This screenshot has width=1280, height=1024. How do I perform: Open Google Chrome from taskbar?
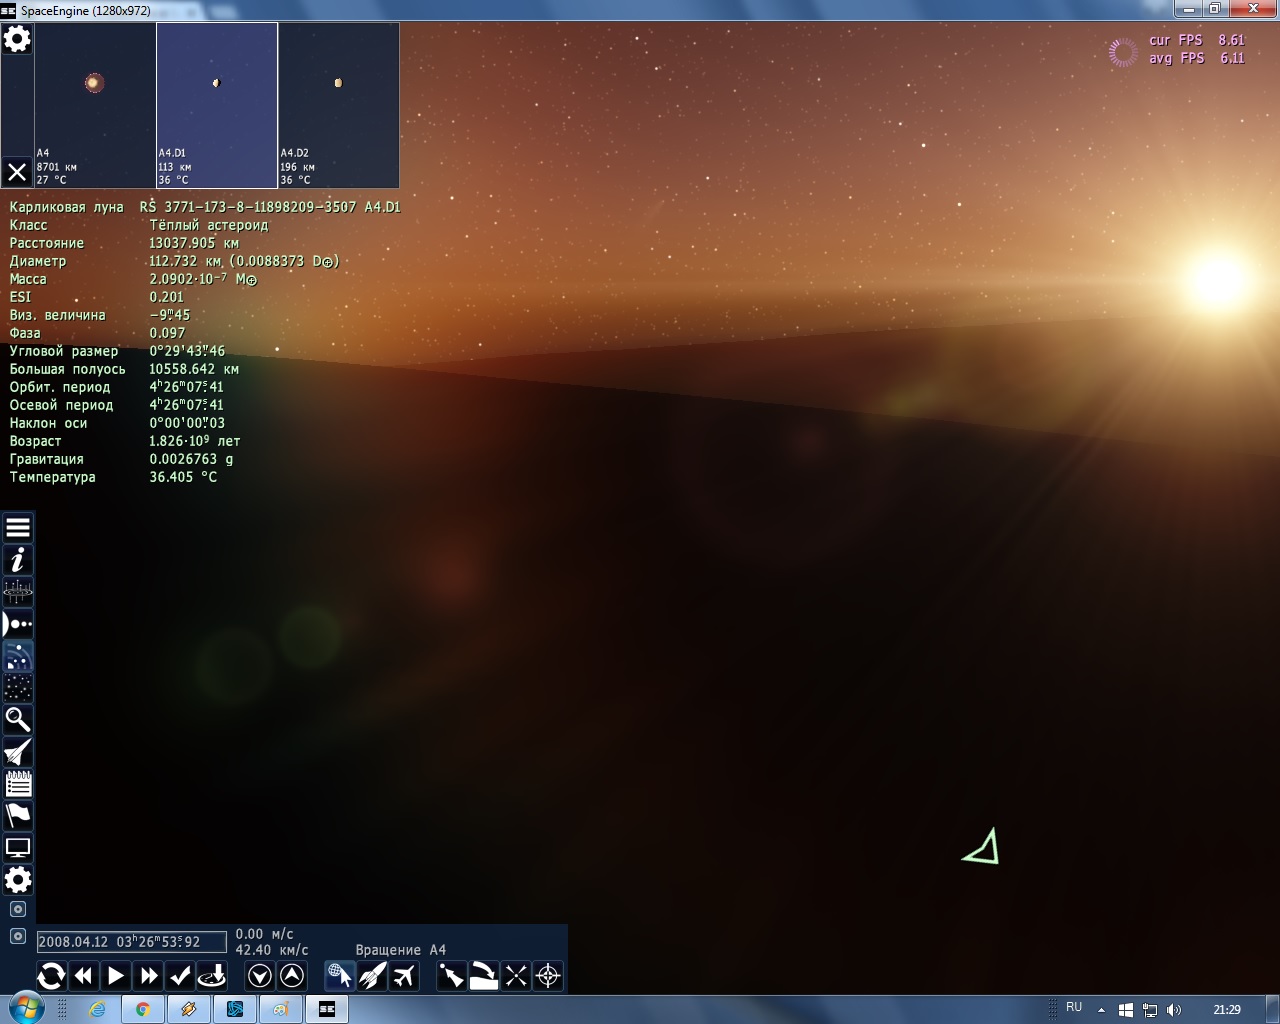click(143, 1009)
